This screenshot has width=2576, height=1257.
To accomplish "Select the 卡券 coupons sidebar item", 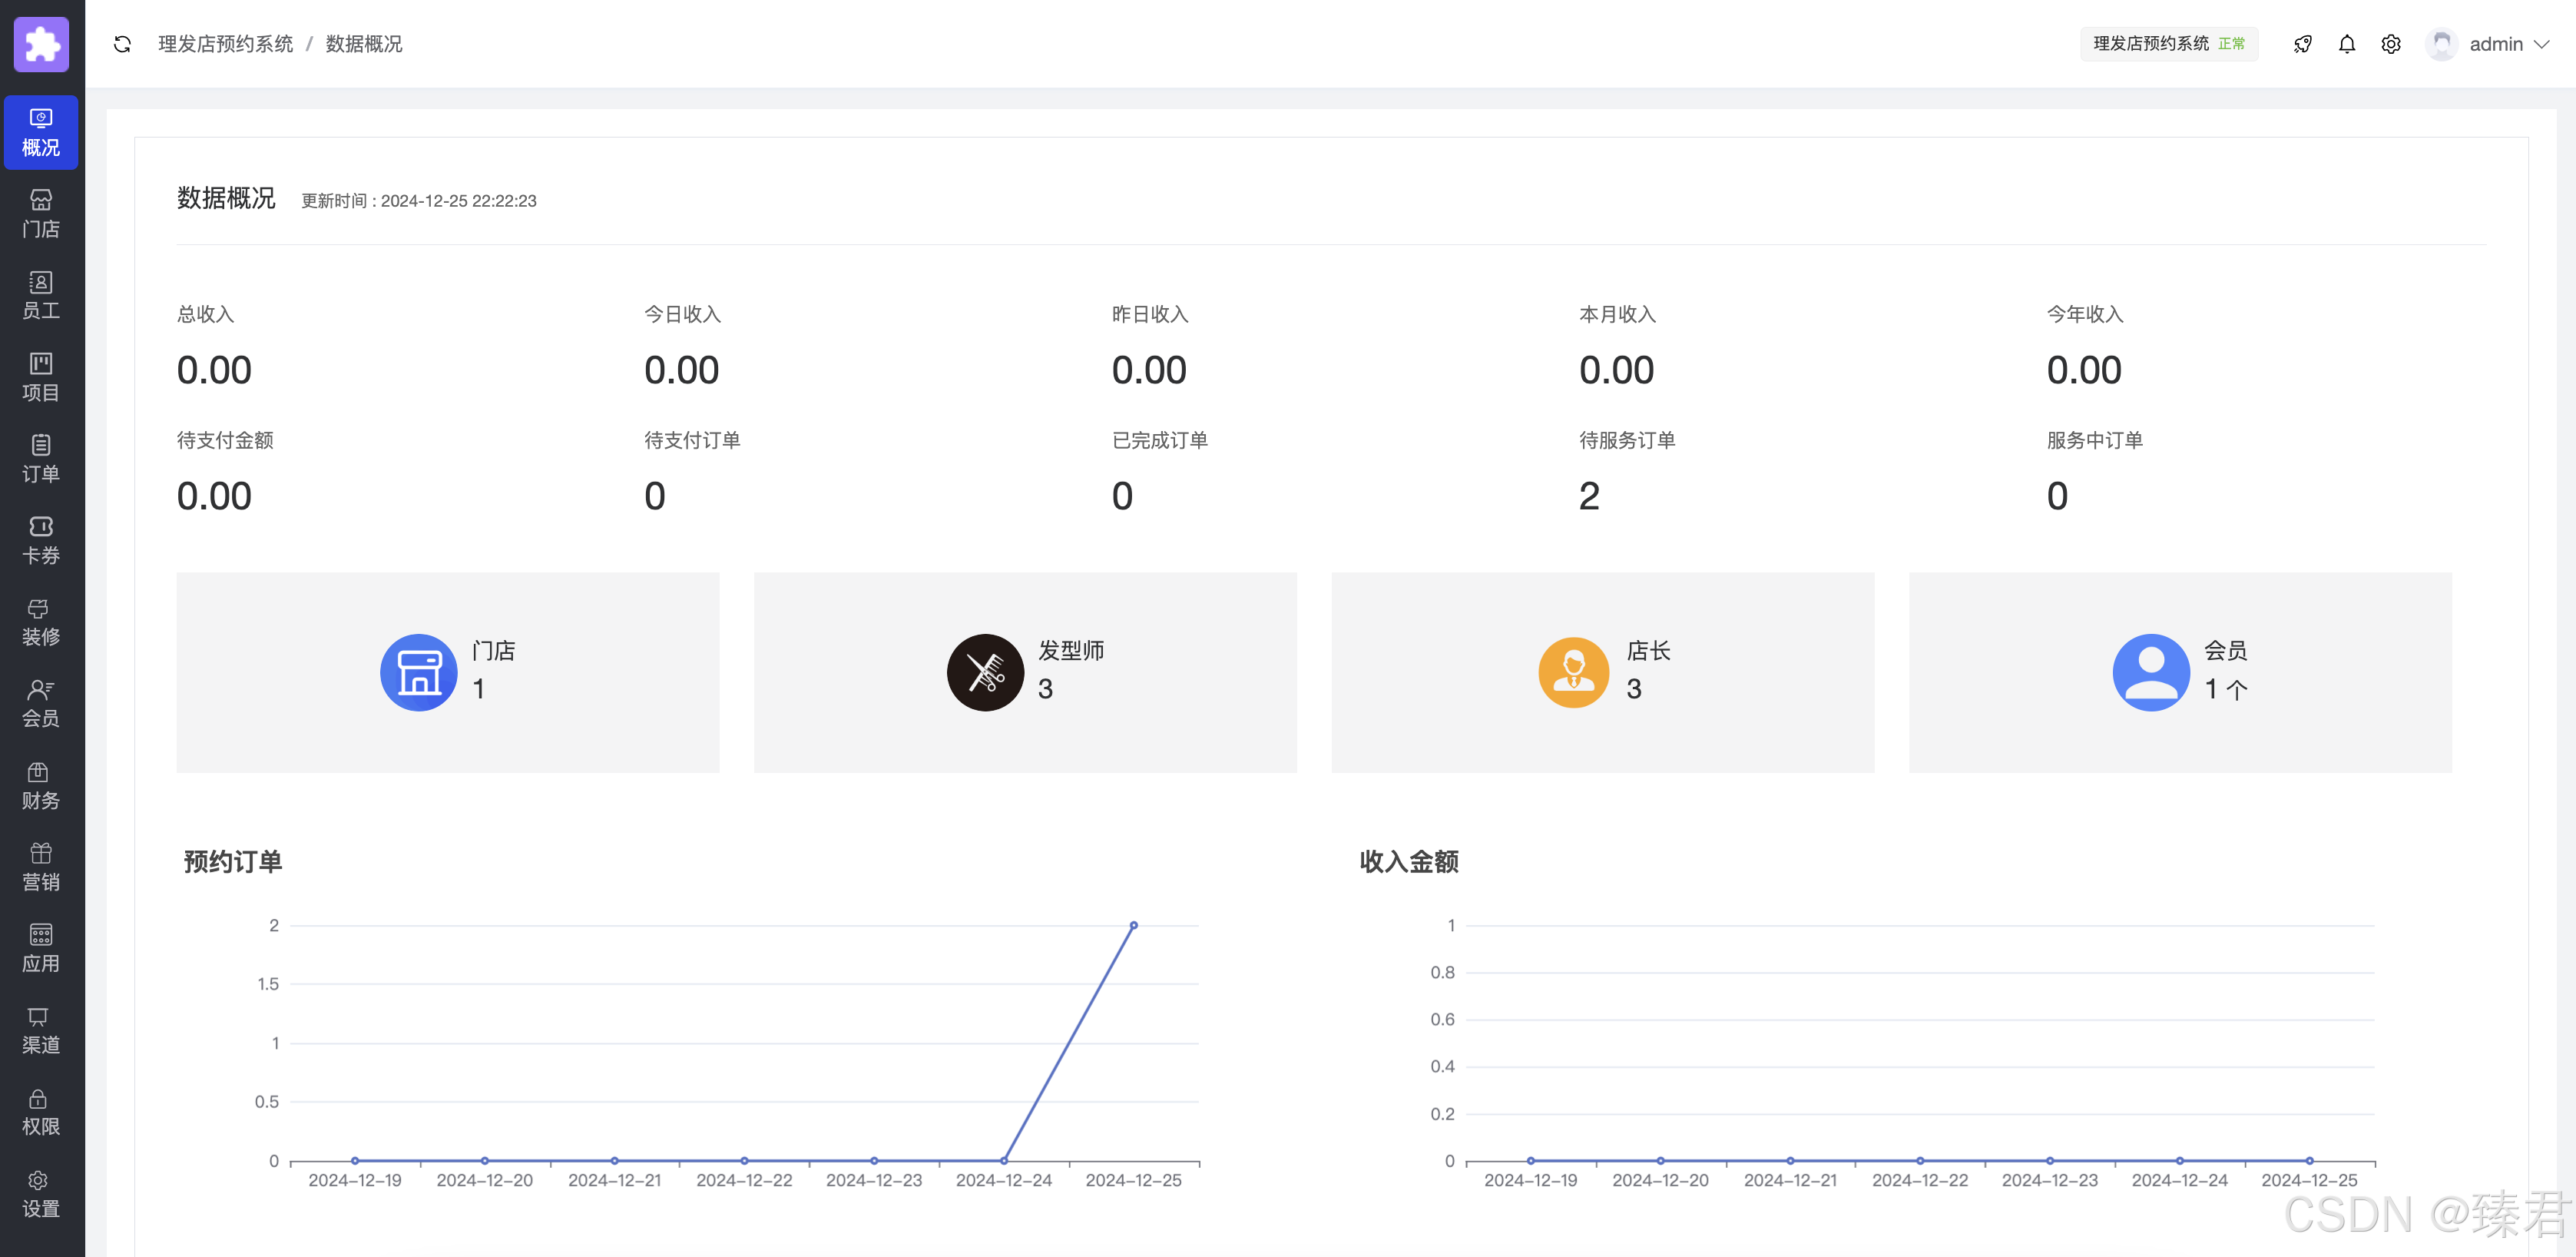I will click(41, 540).
